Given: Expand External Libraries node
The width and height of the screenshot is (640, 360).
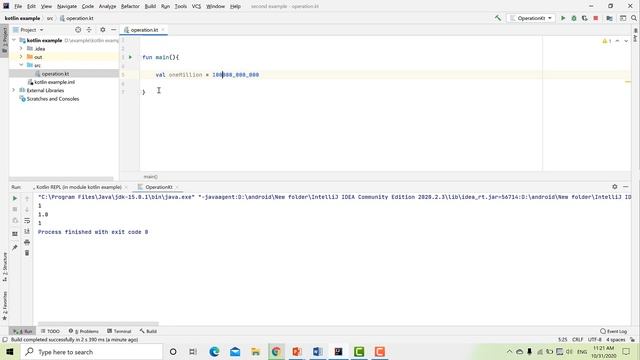Looking at the screenshot, I should point(14,90).
